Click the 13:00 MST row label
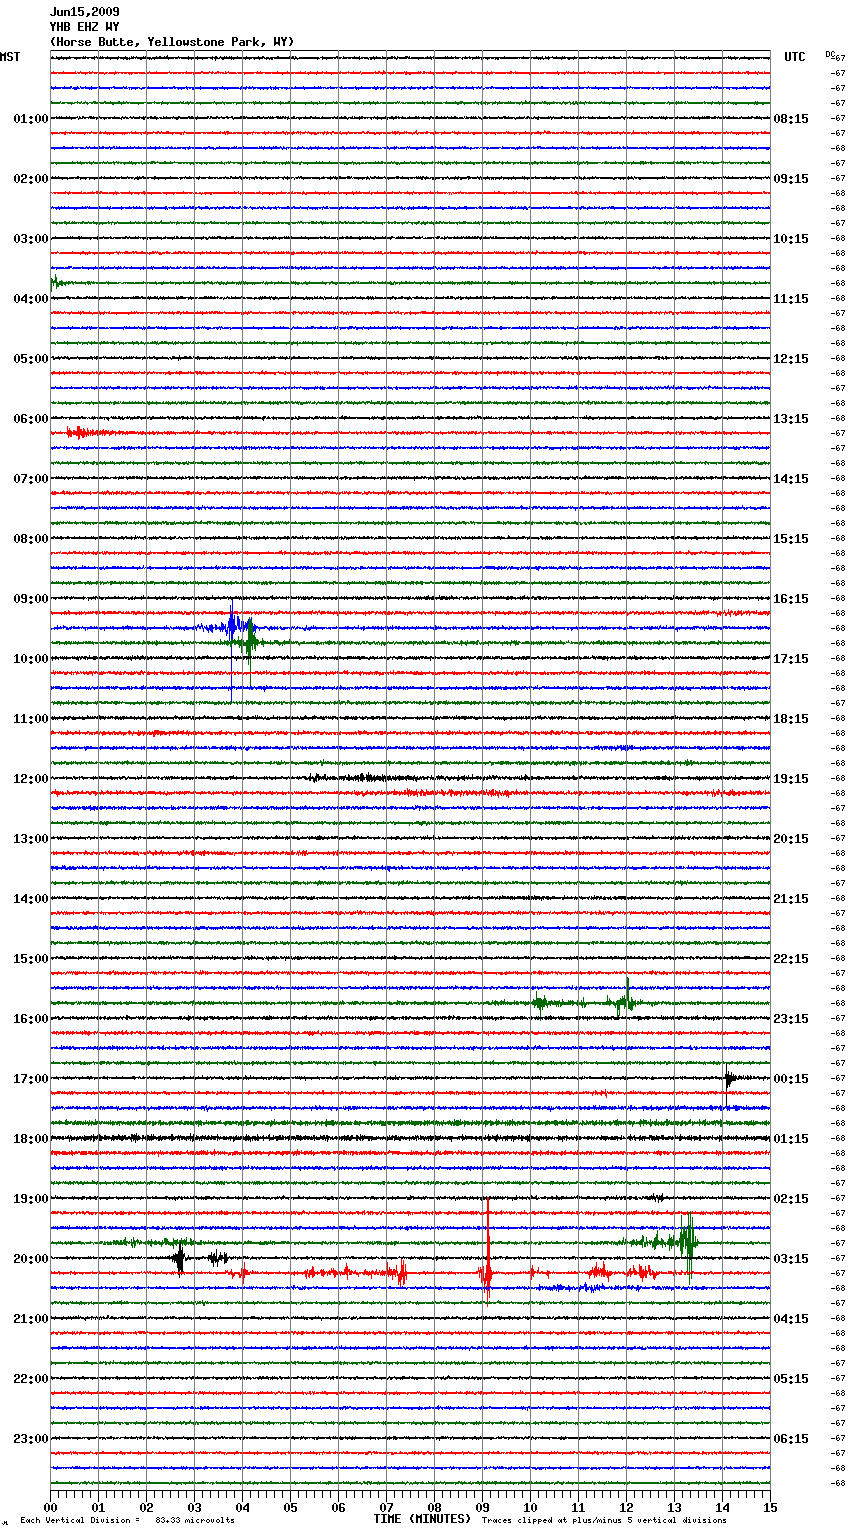850x1534 pixels. (x=31, y=839)
